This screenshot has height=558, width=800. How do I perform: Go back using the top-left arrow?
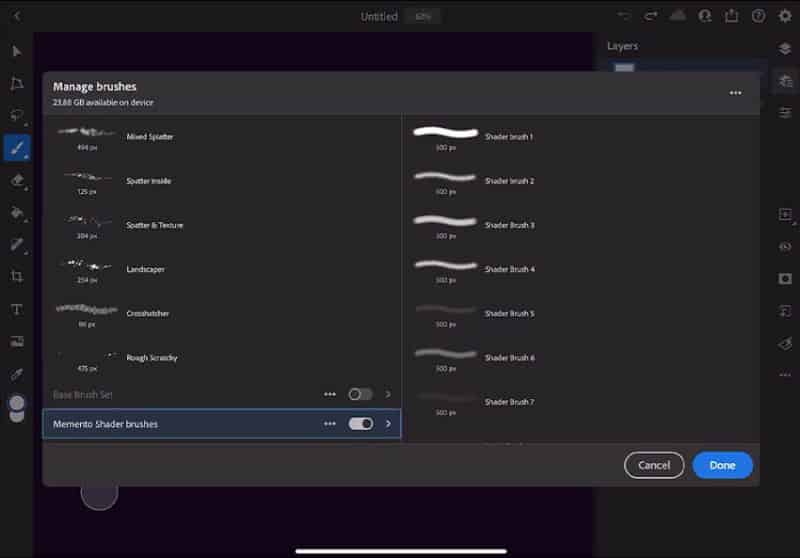pyautogui.click(x=17, y=16)
